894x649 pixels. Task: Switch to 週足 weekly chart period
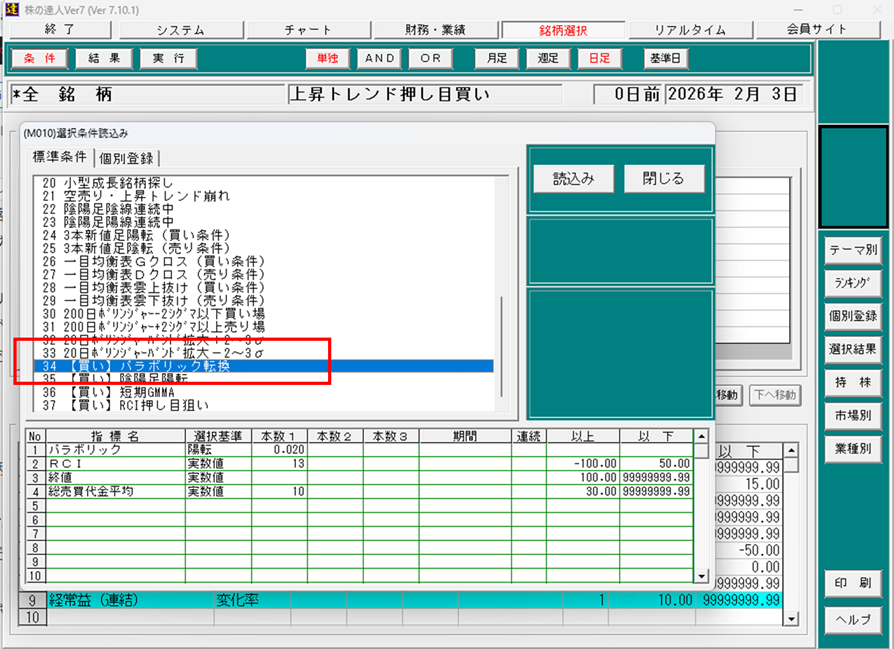click(548, 58)
